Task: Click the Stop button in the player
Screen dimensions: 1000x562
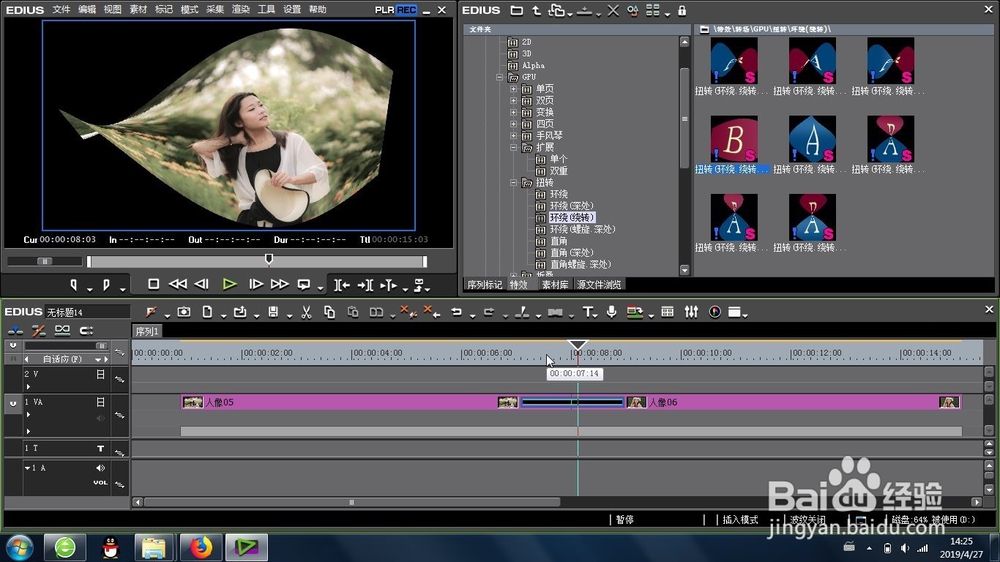Action: click(x=153, y=285)
